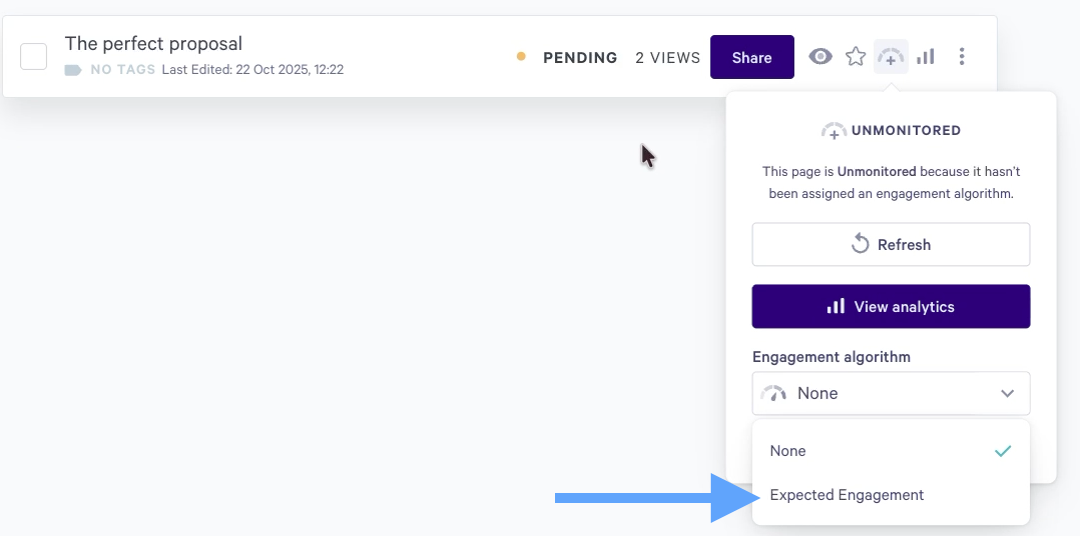1080x536 pixels.
Task: Click the engagement gauge icon in row
Action: (891, 56)
